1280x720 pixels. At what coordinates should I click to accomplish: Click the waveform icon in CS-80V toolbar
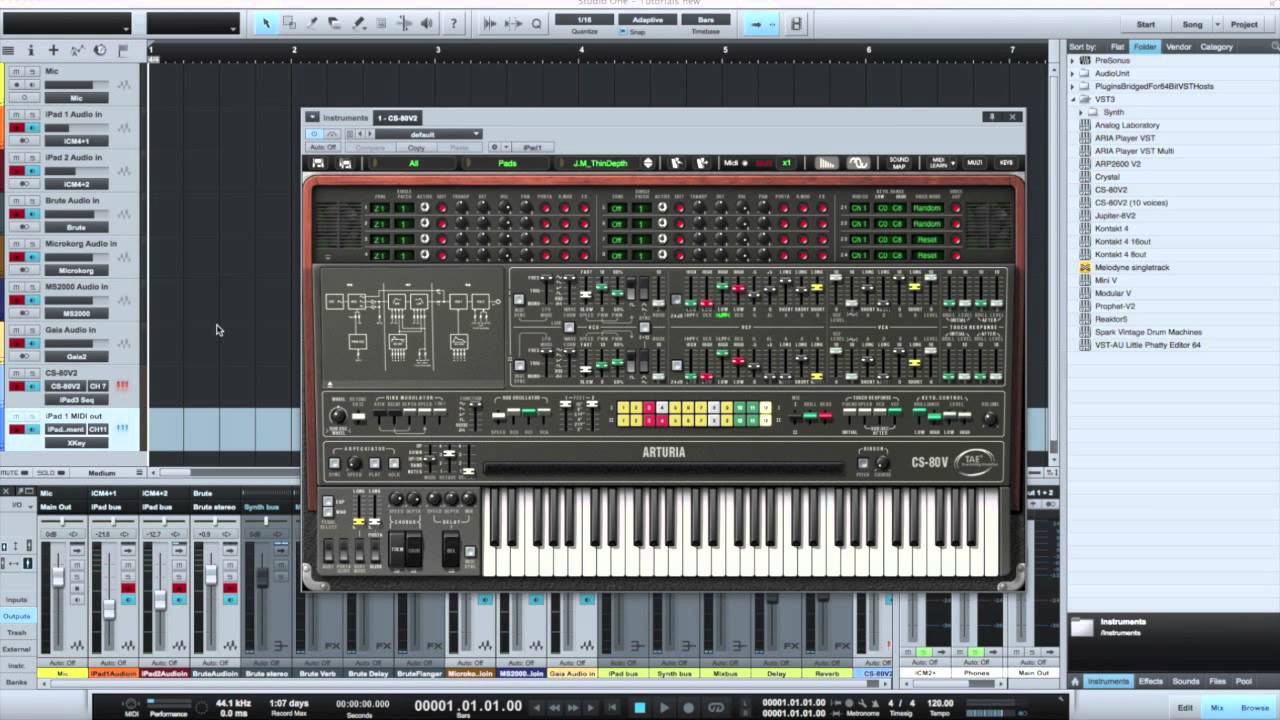pos(859,163)
